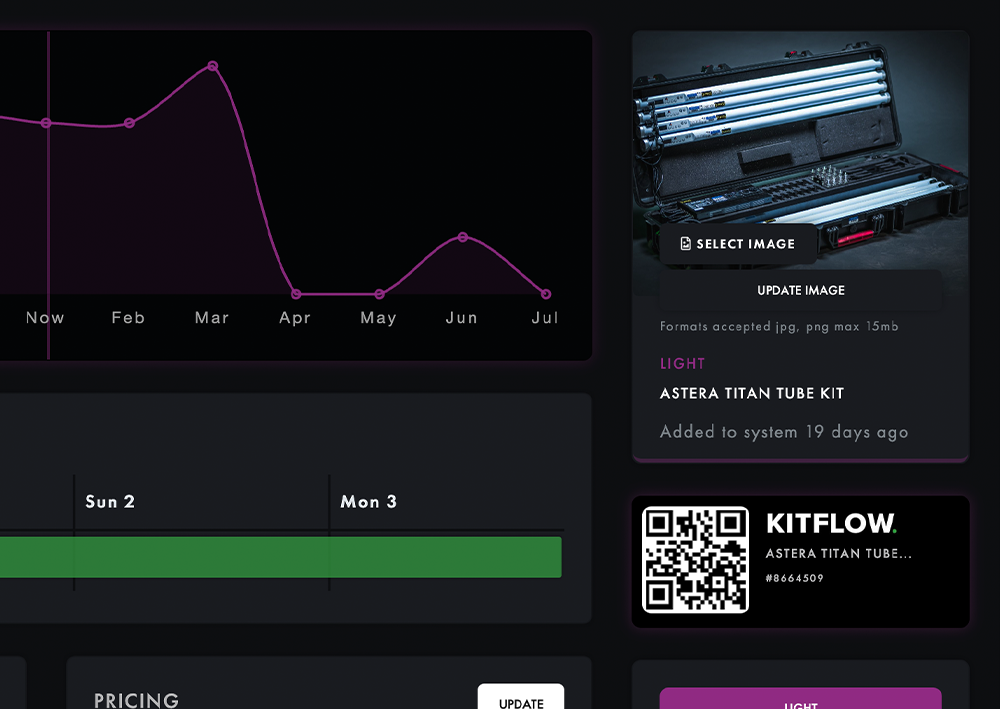
Task: Click the Apr data point on chart
Action: (295, 294)
